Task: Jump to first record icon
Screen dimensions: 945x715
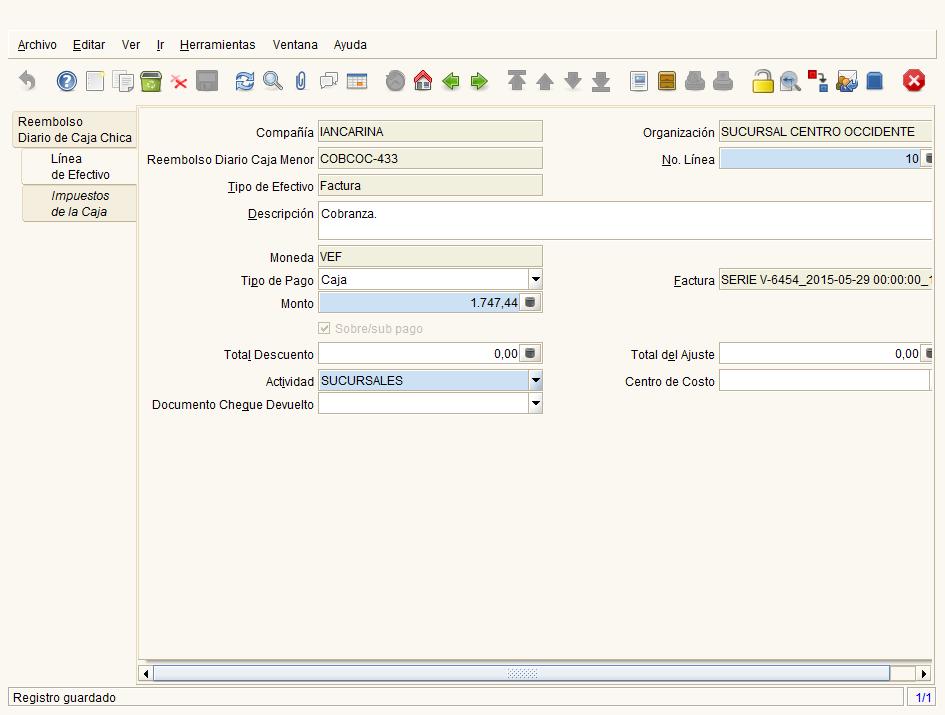Action: click(x=516, y=81)
